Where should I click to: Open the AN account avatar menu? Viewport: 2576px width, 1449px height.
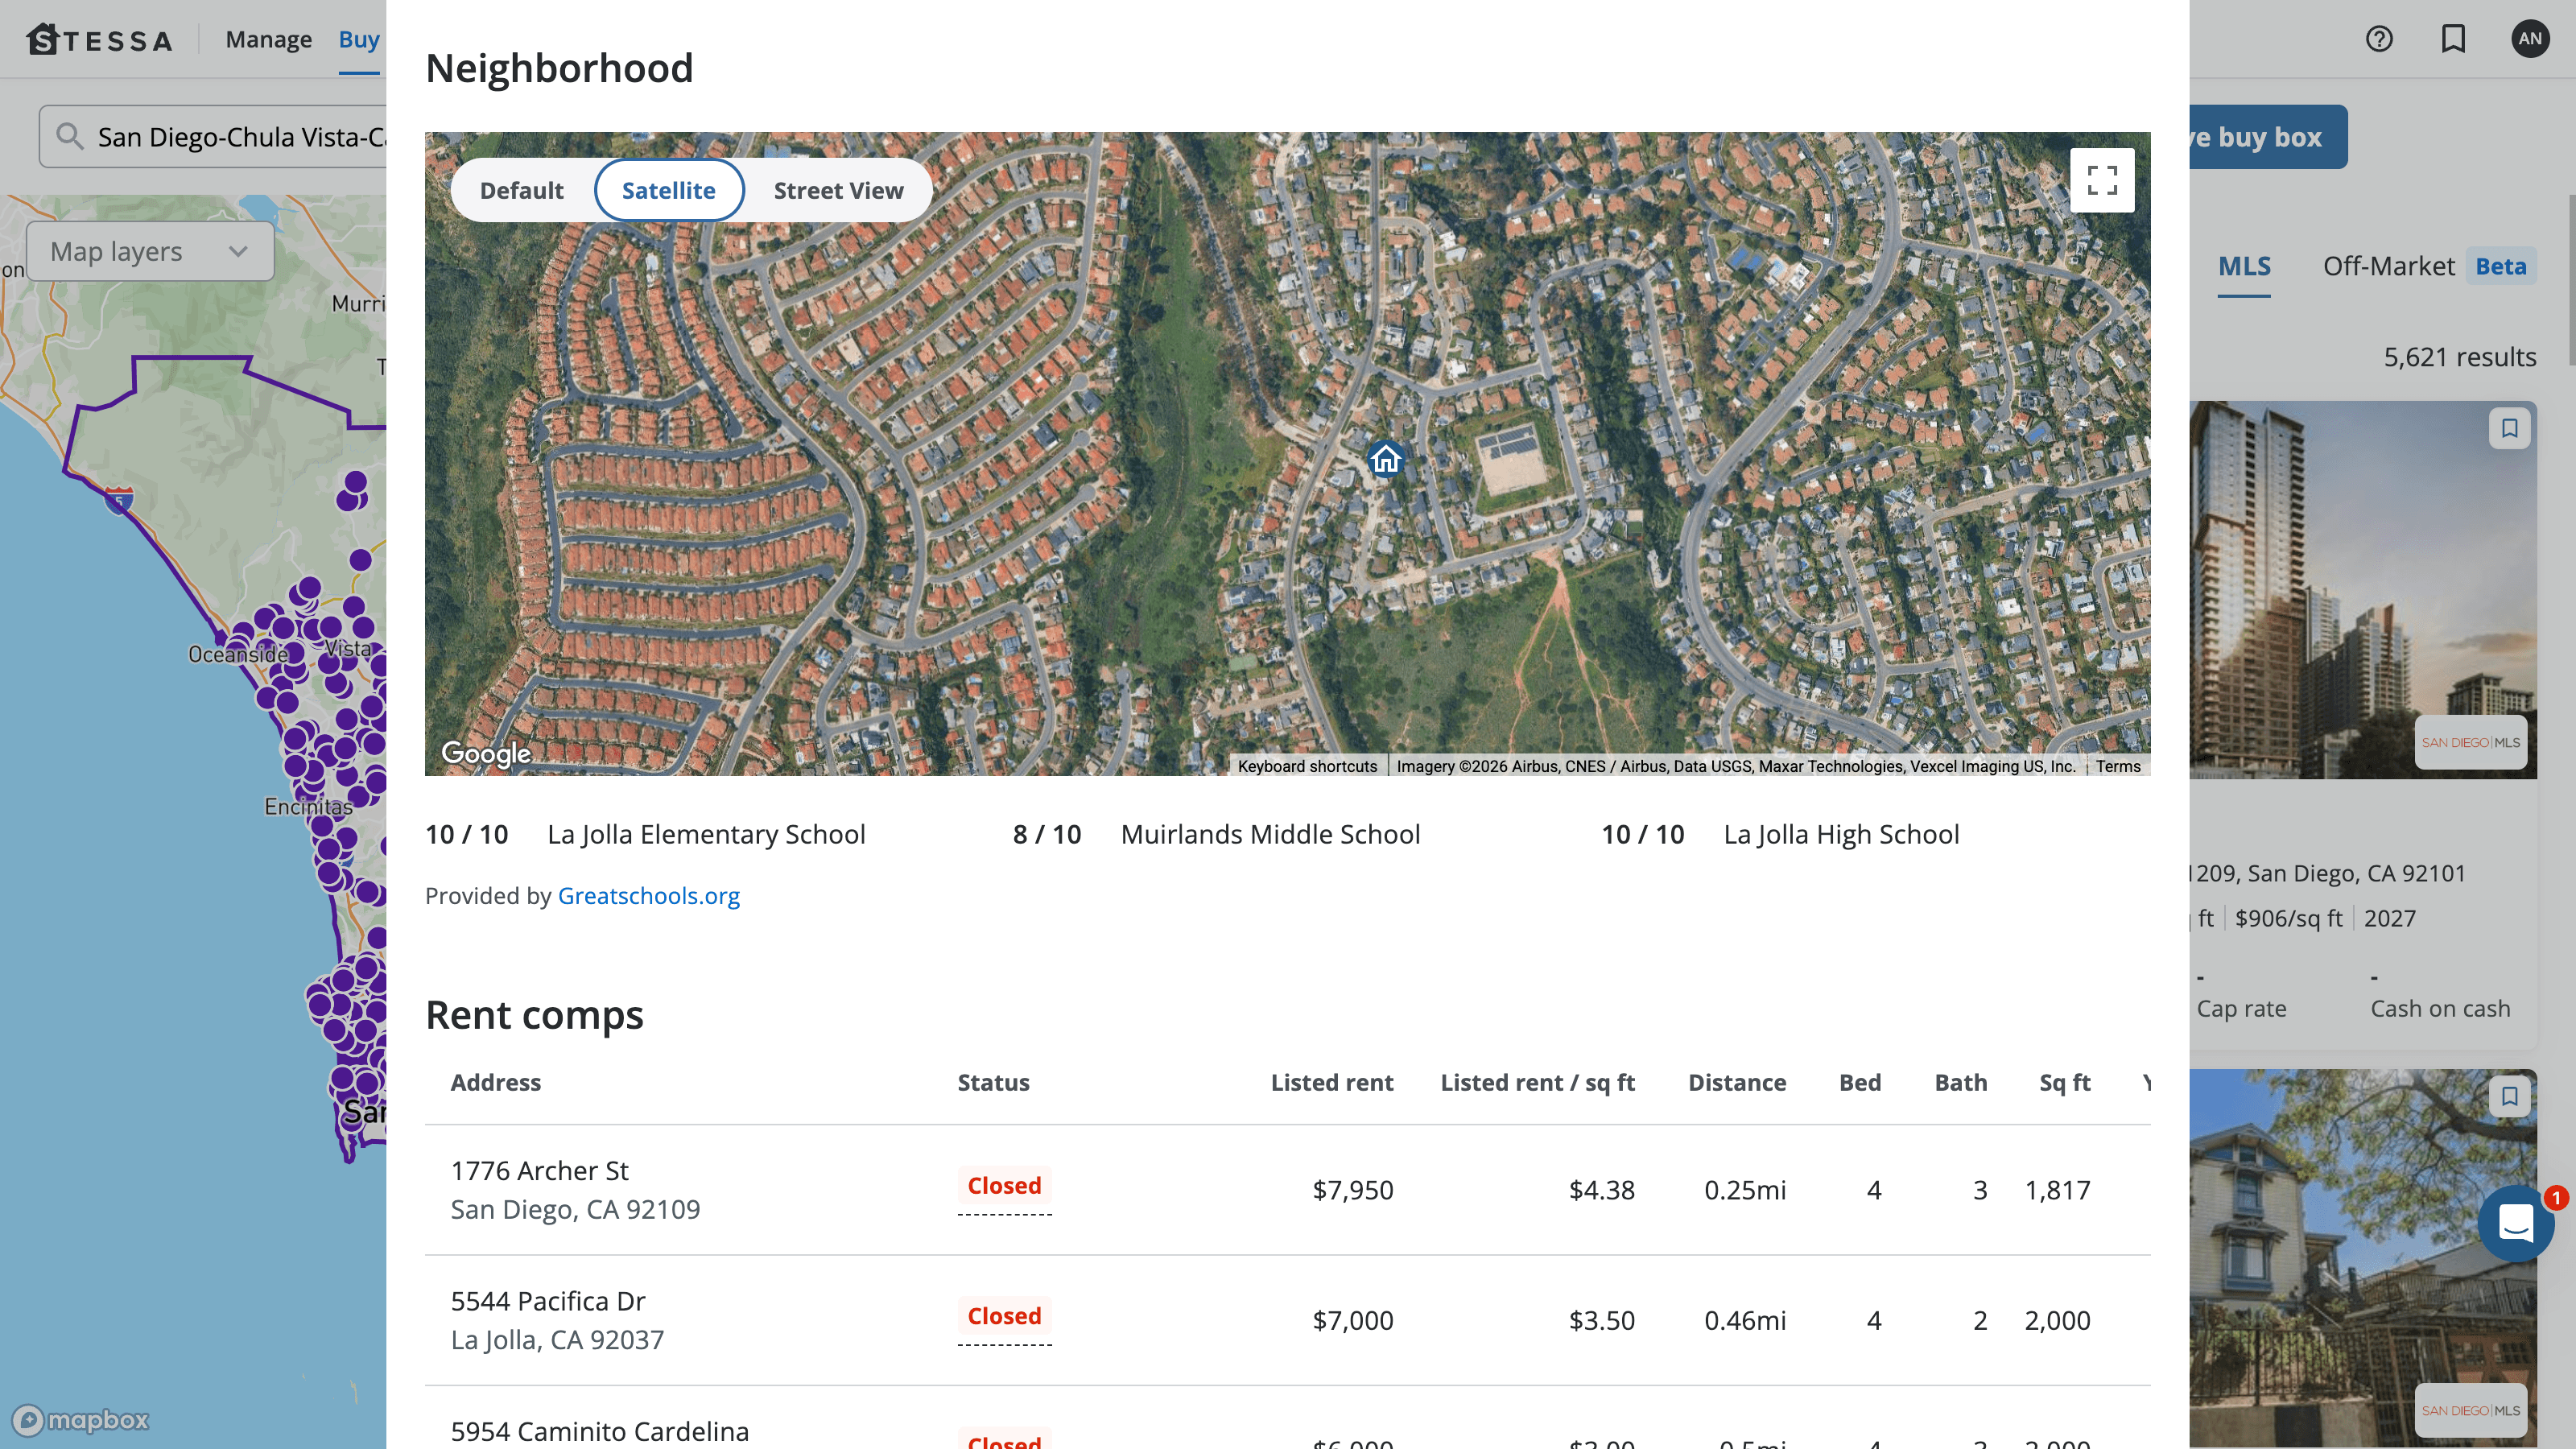point(2529,39)
